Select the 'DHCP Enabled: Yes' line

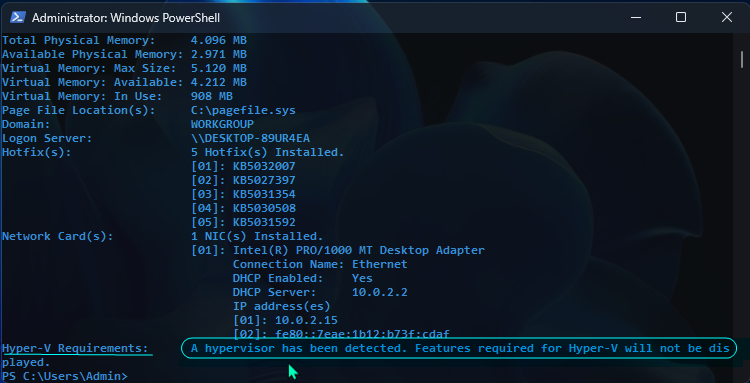[302, 278]
